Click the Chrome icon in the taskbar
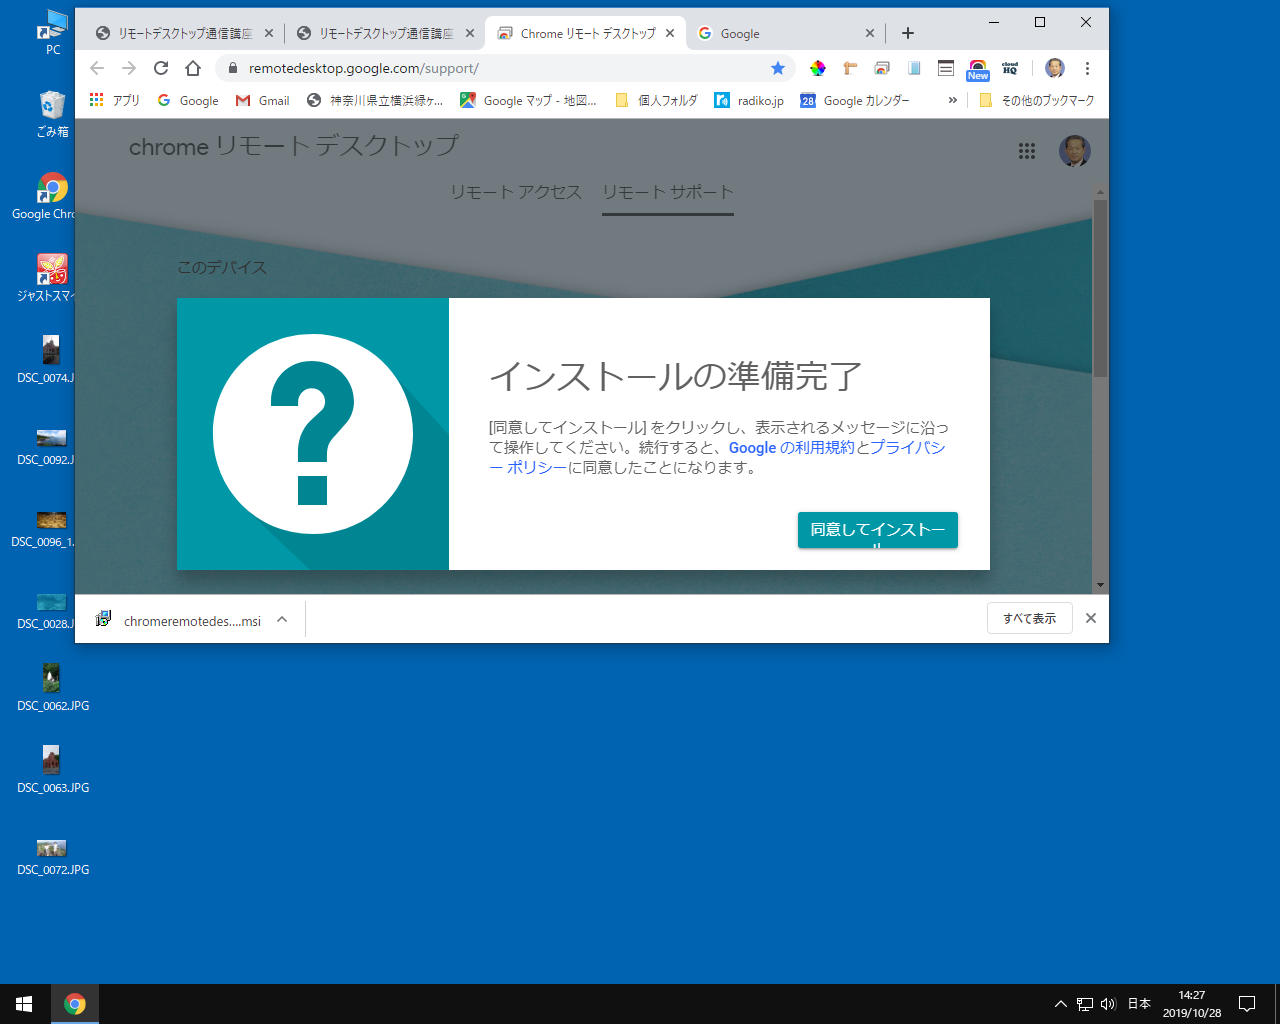Screen dimensions: 1280x1024 pos(75,1004)
